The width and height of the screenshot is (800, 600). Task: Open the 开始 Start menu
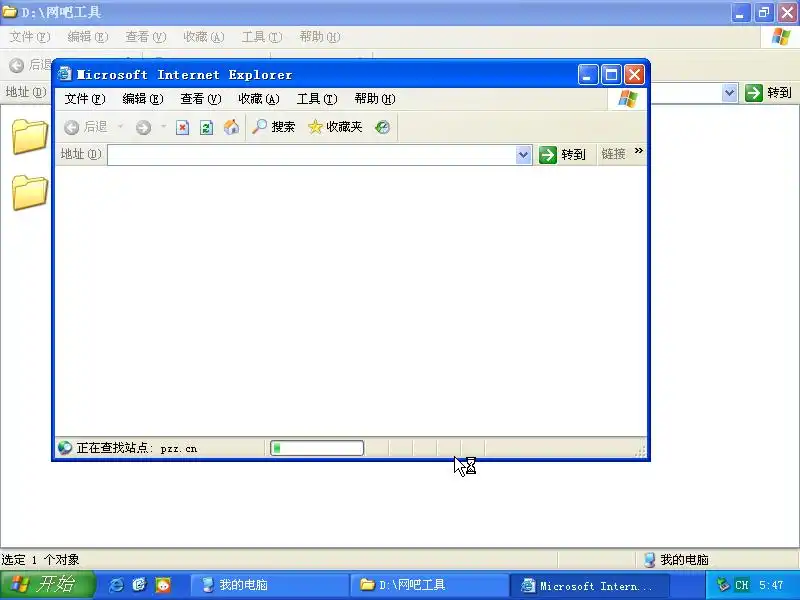tap(47, 585)
